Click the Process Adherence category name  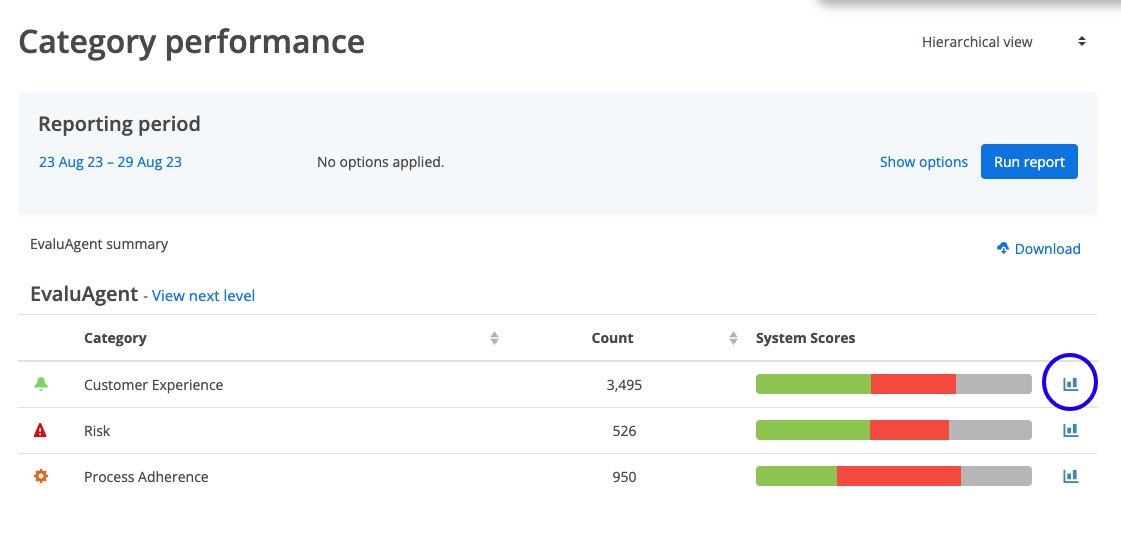146,476
